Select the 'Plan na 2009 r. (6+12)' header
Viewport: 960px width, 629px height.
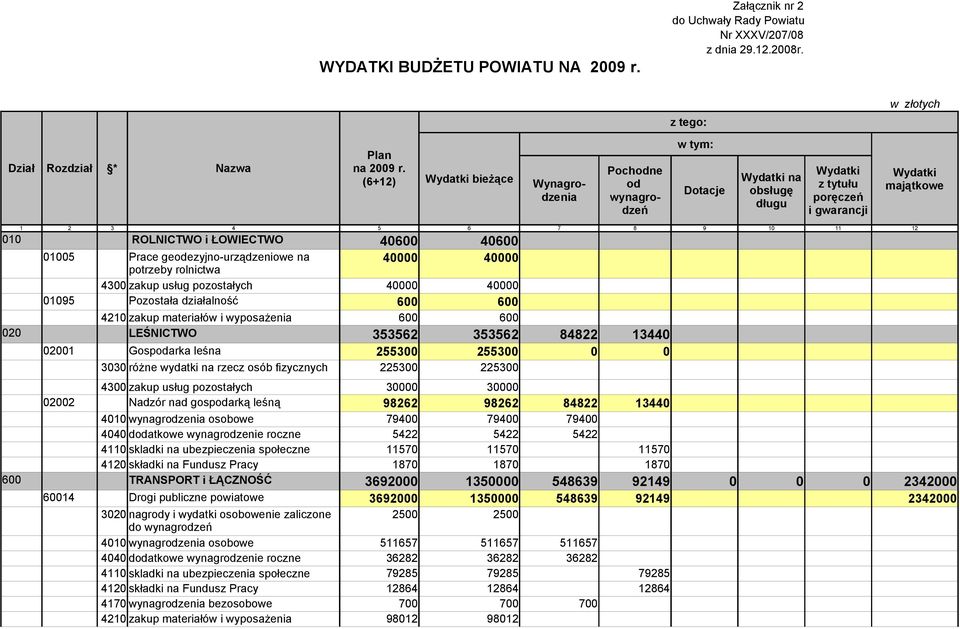pyautogui.click(x=379, y=168)
